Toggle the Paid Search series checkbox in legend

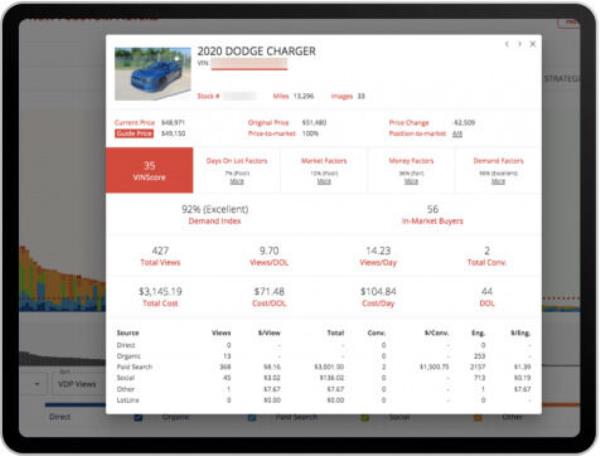pyautogui.click(x=252, y=417)
